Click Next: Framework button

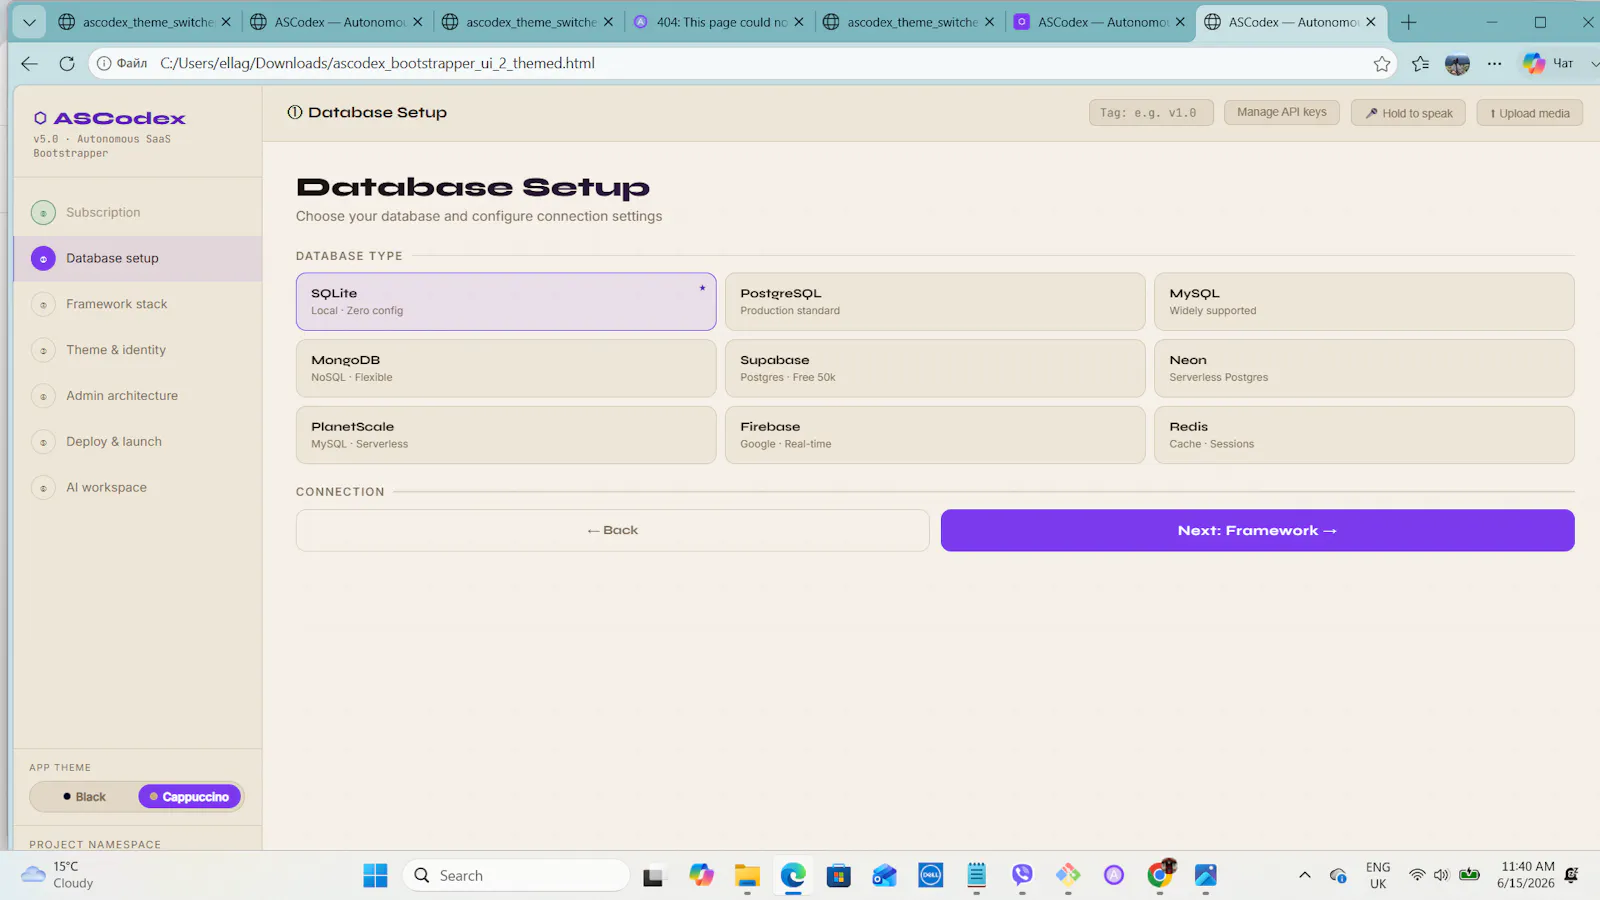1257,531
